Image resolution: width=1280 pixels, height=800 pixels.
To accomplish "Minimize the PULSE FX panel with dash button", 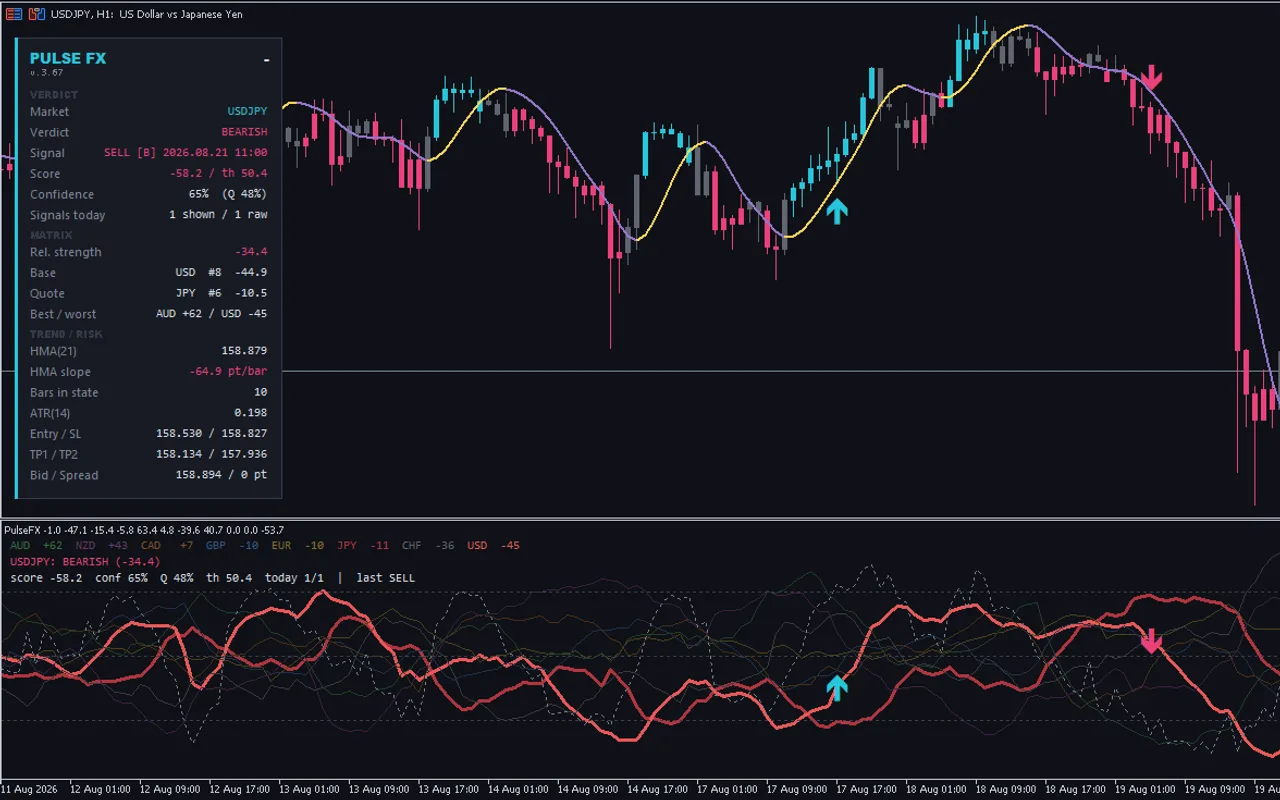I will pyautogui.click(x=266, y=60).
